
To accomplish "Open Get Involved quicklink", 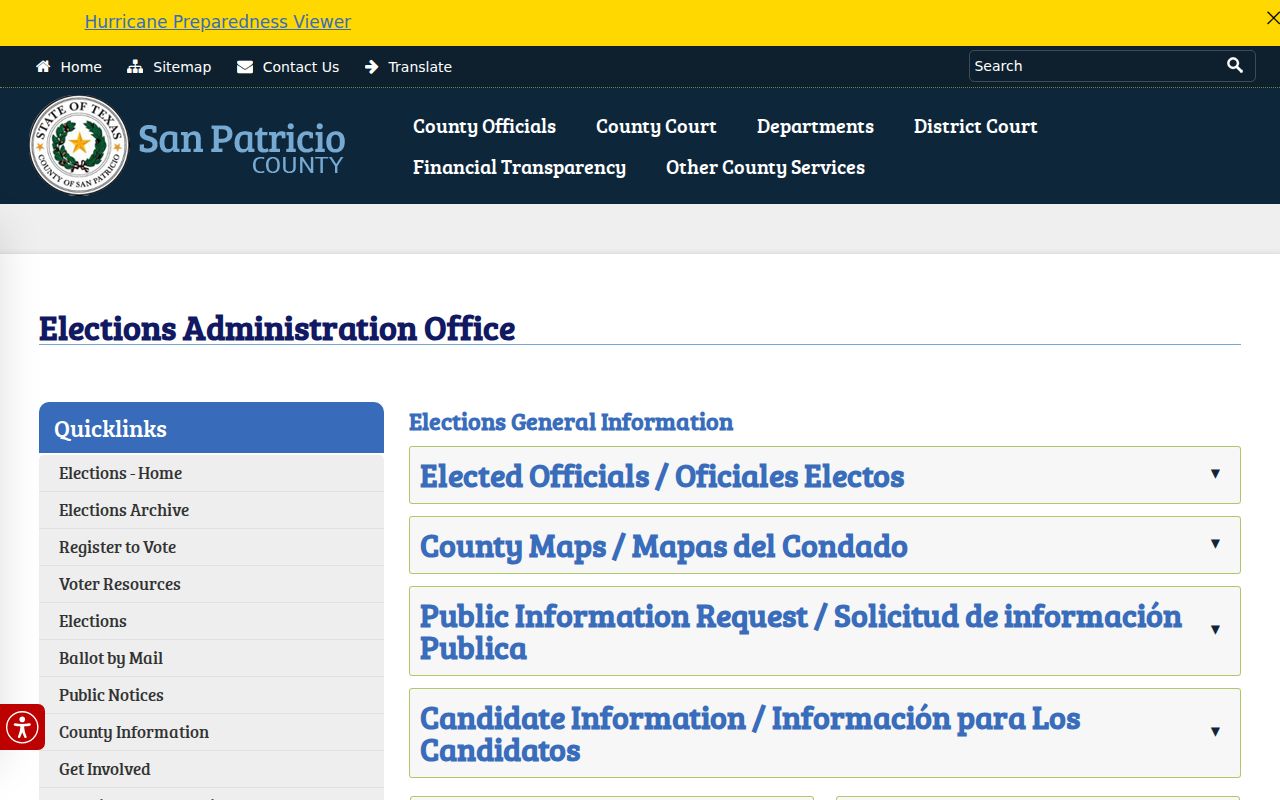I will pos(211,769).
